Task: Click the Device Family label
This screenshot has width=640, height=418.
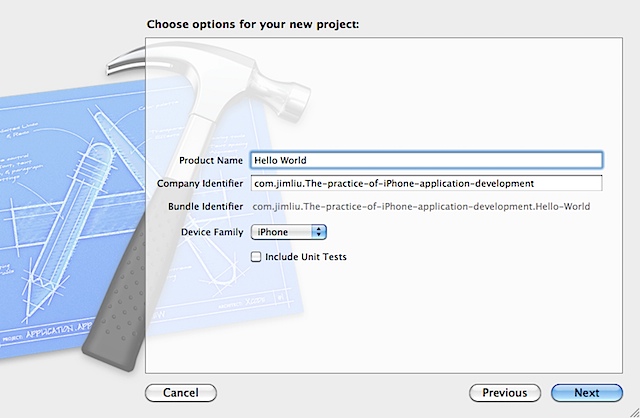Action: 212,232
